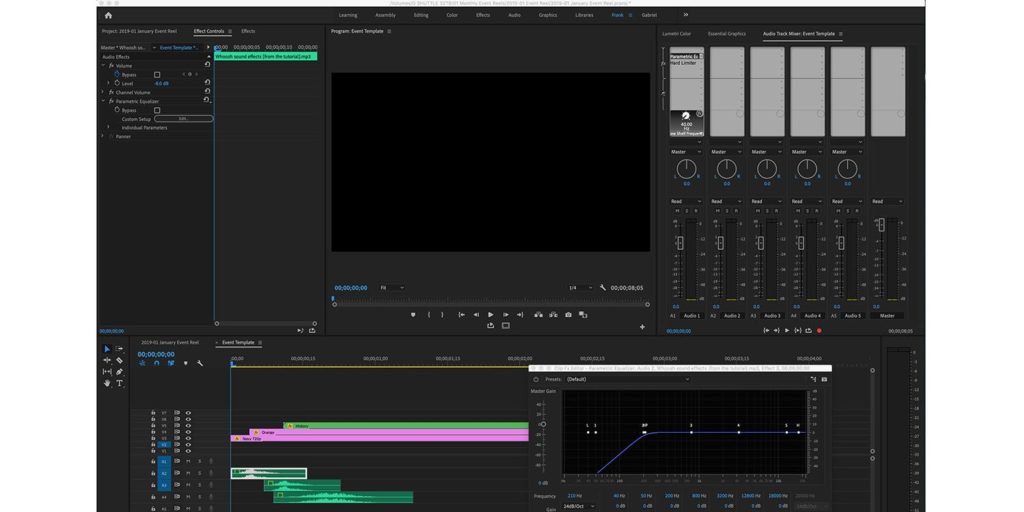Click the Add Marker icon in Program monitor
Screen dimensions: 1024x512
(413, 314)
